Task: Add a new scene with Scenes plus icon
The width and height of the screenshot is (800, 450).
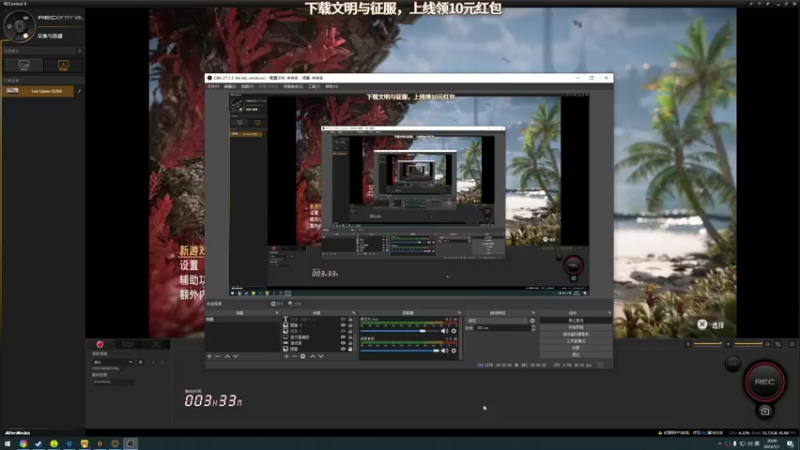Action: (209, 356)
